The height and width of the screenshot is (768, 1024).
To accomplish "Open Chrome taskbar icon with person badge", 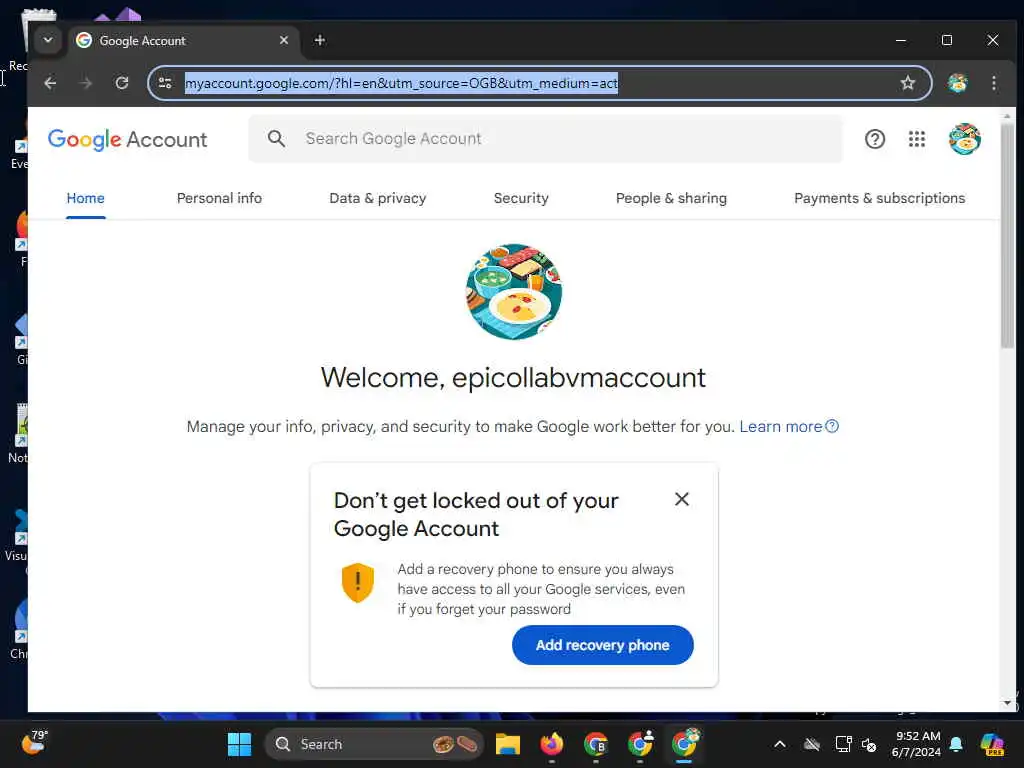I will pyautogui.click(x=640, y=744).
